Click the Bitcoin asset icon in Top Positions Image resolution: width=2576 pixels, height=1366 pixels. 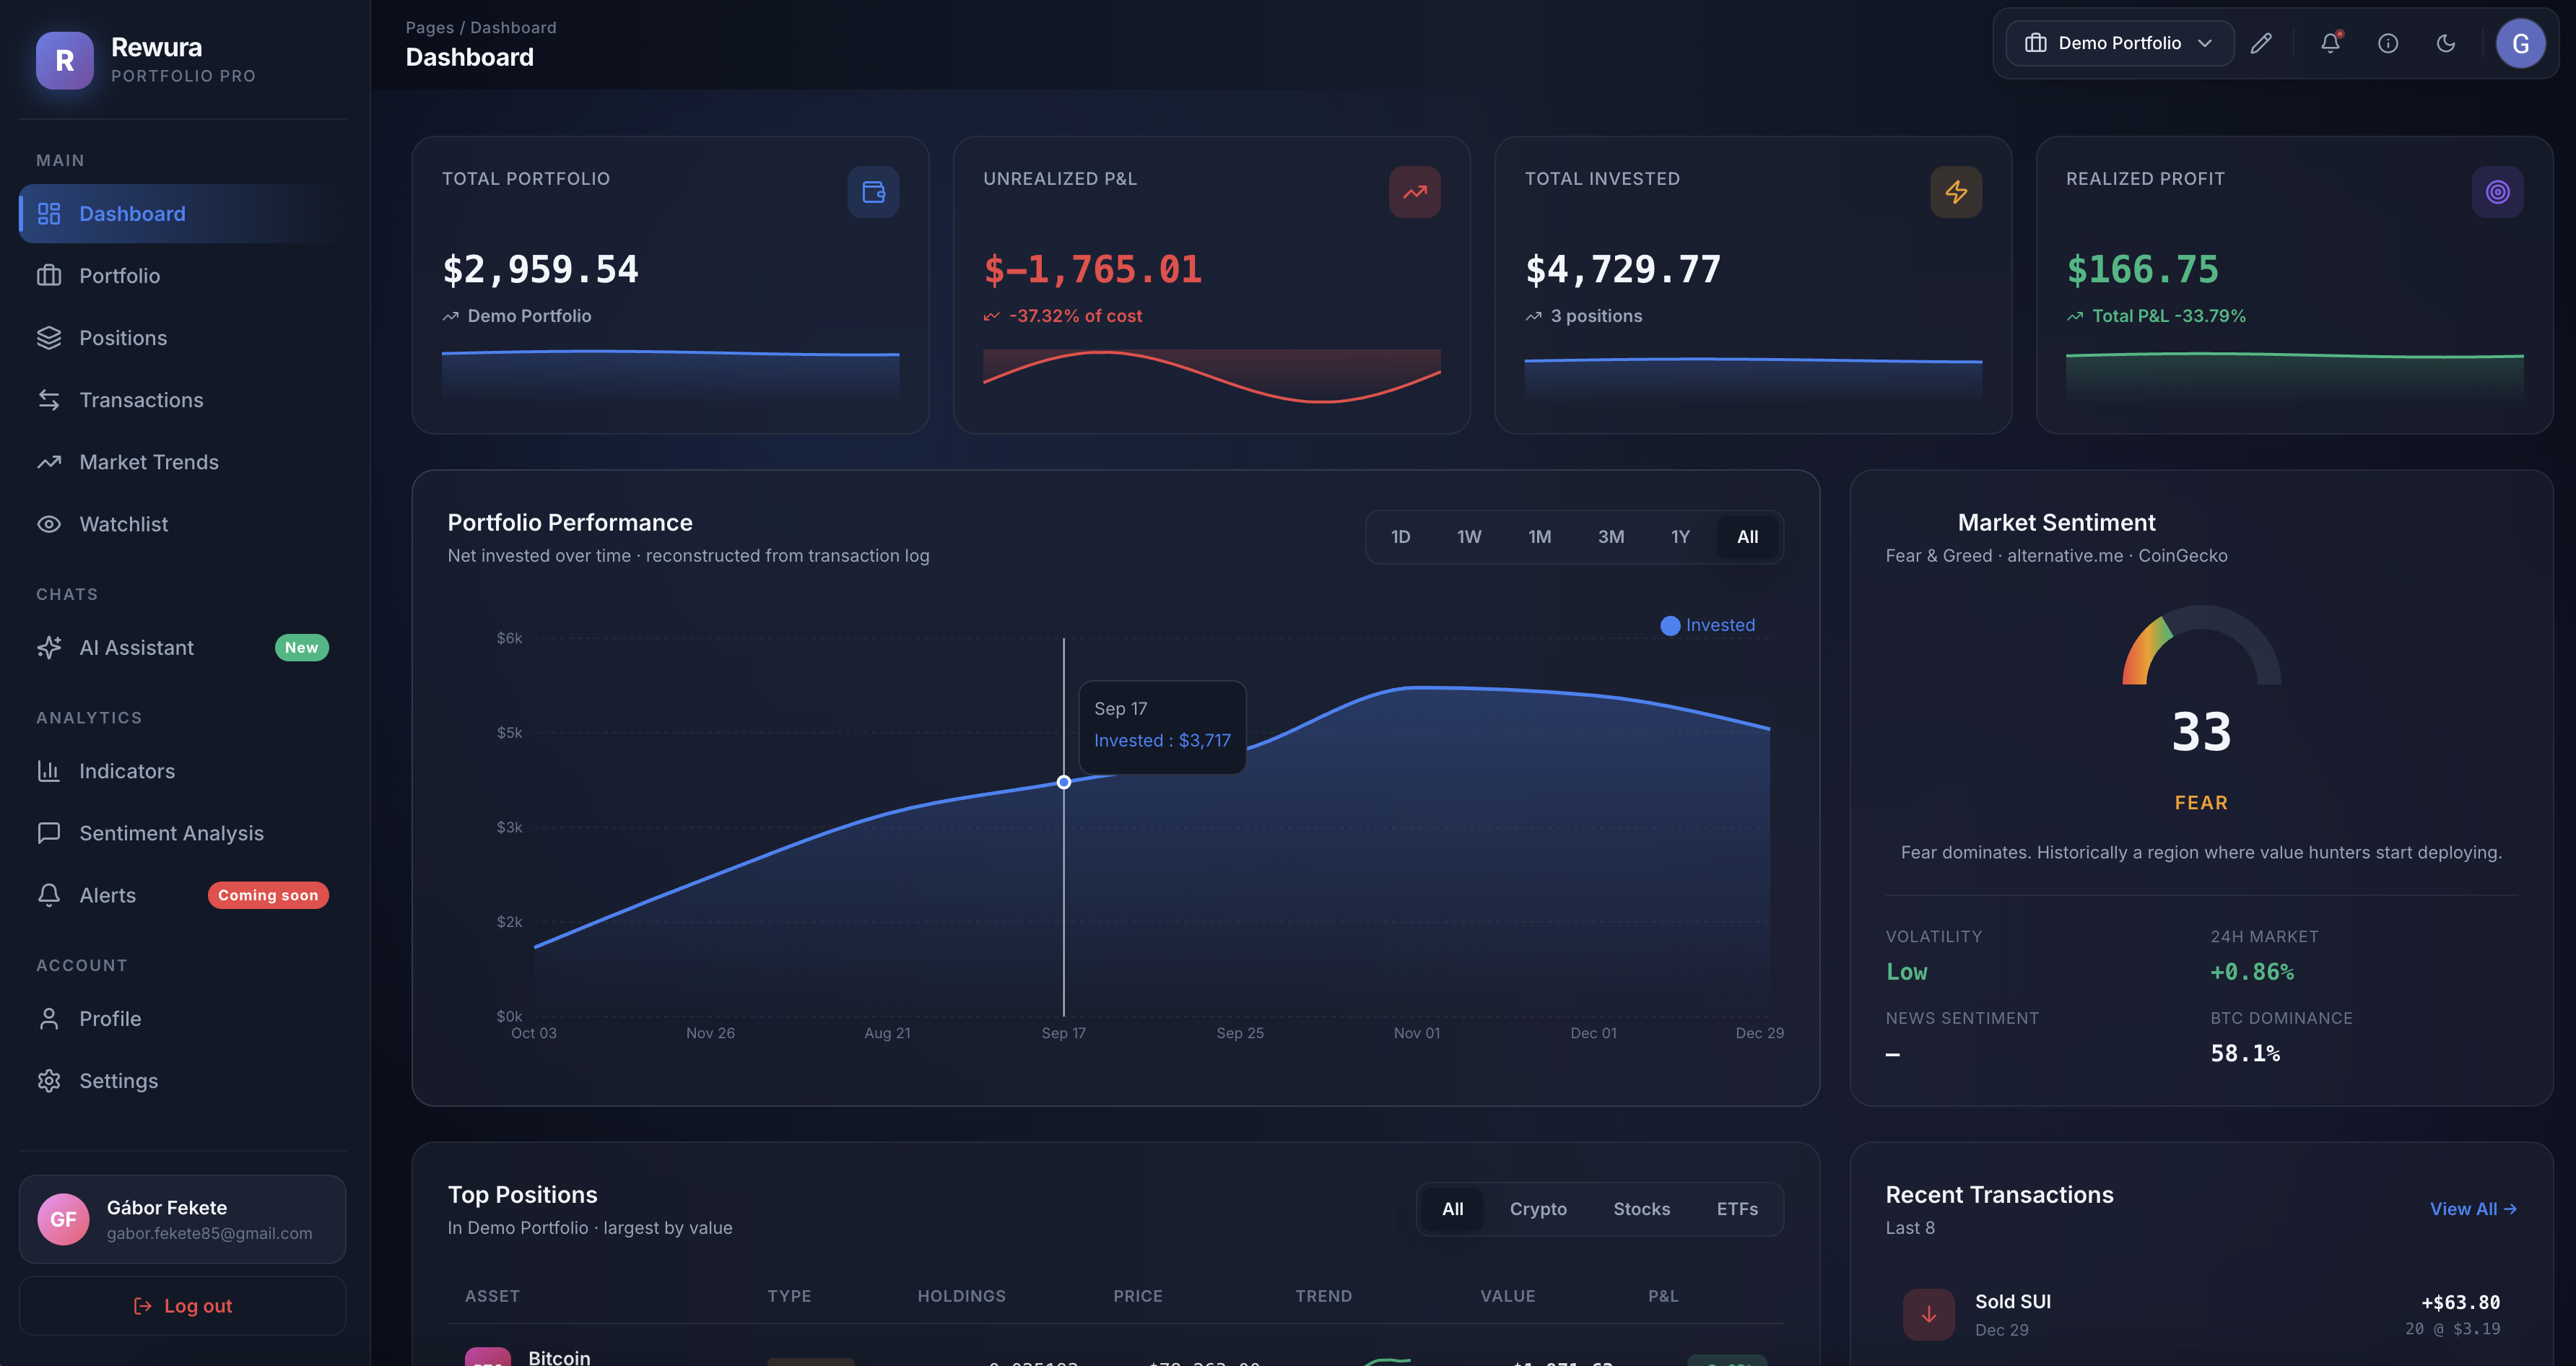(488, 1356)
